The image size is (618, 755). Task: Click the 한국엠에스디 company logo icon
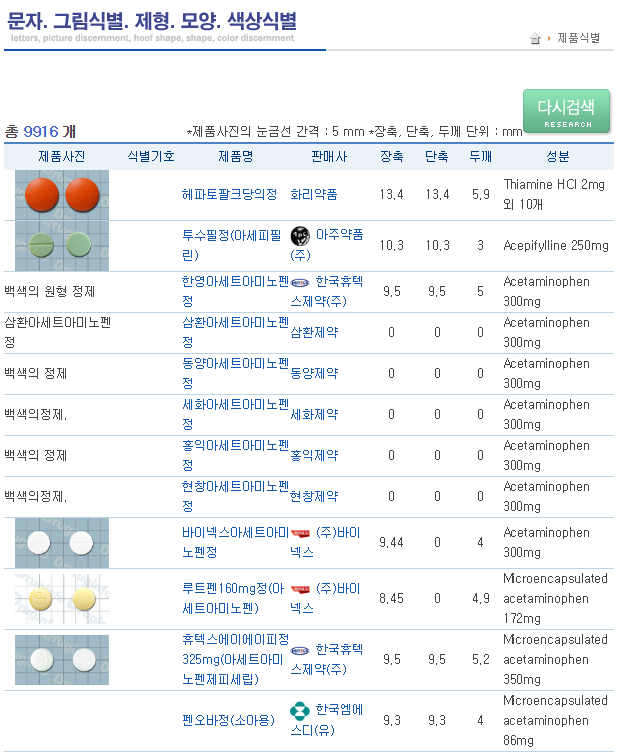[300, 711]
